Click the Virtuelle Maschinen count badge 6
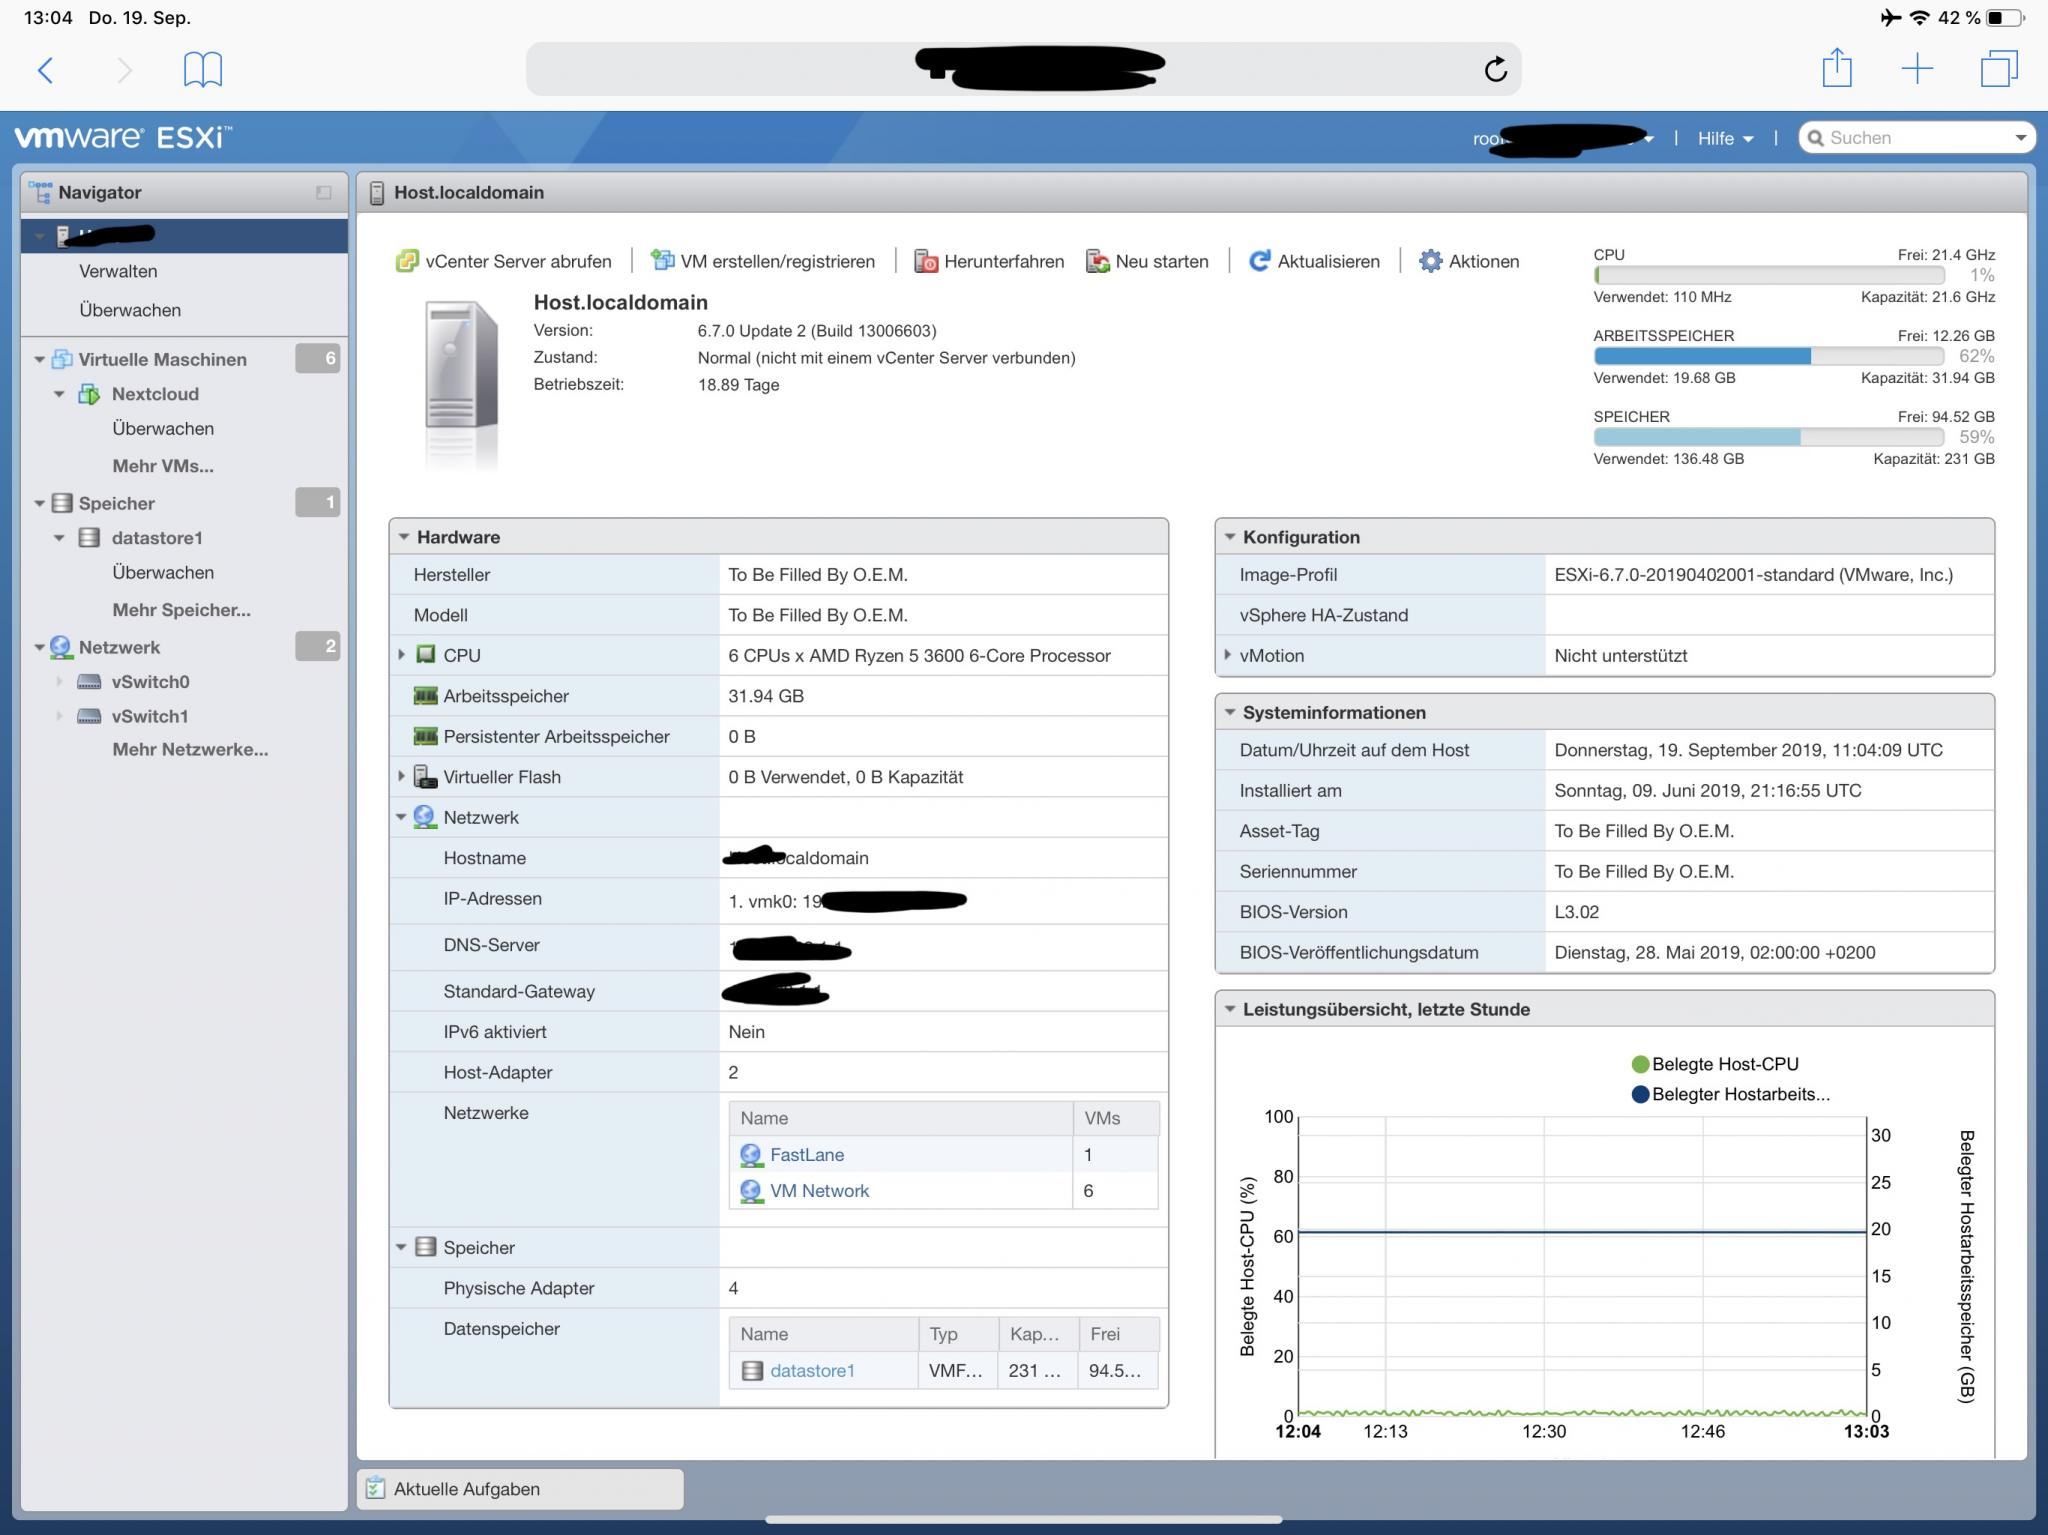The image size is (2048, 1535). [x=318, y=358]
